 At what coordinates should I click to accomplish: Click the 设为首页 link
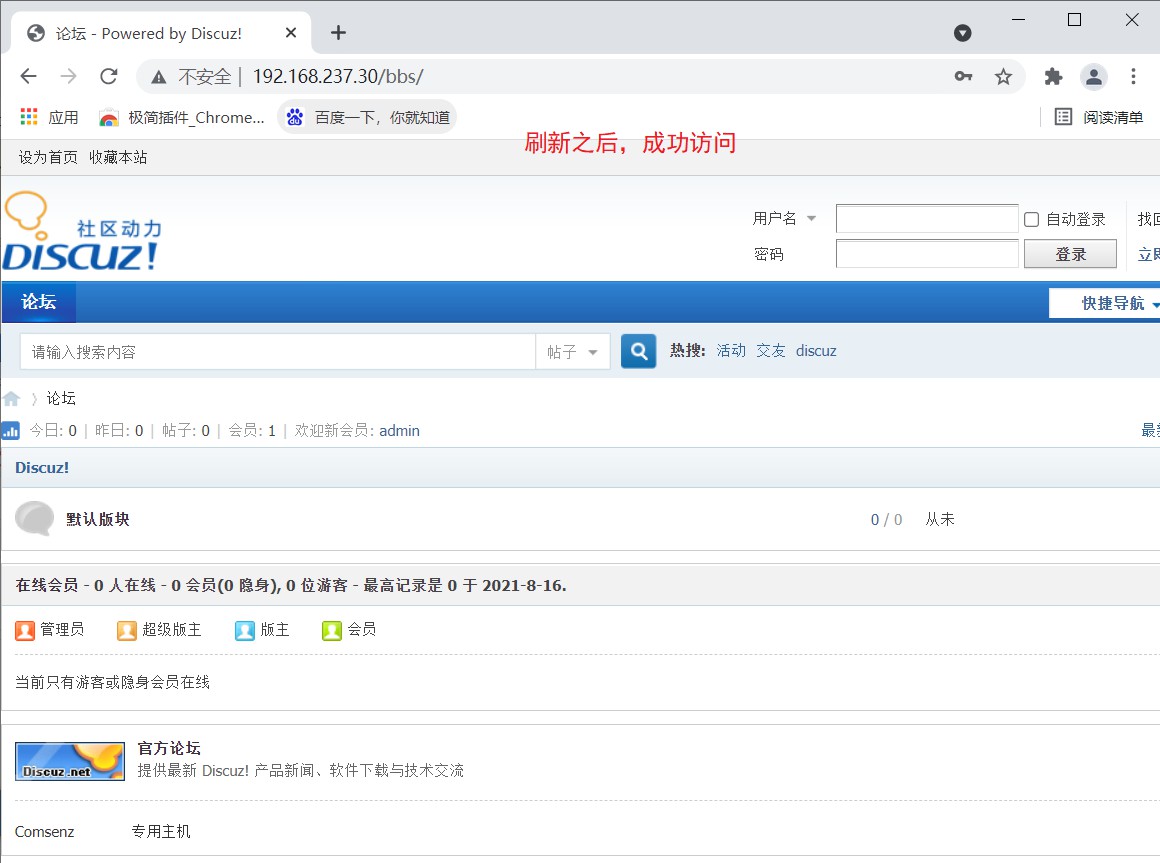pos(48,158)
